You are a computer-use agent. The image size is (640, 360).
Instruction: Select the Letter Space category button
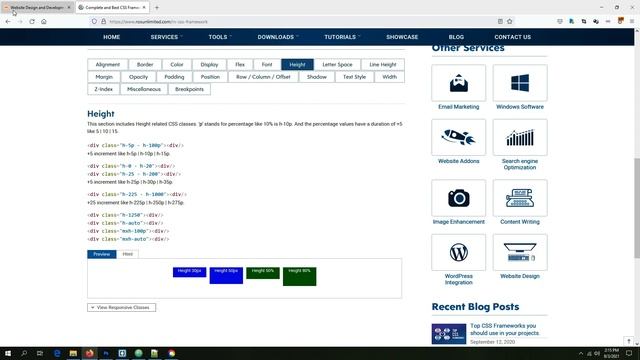pyautogui.click(x=337, y=64)
